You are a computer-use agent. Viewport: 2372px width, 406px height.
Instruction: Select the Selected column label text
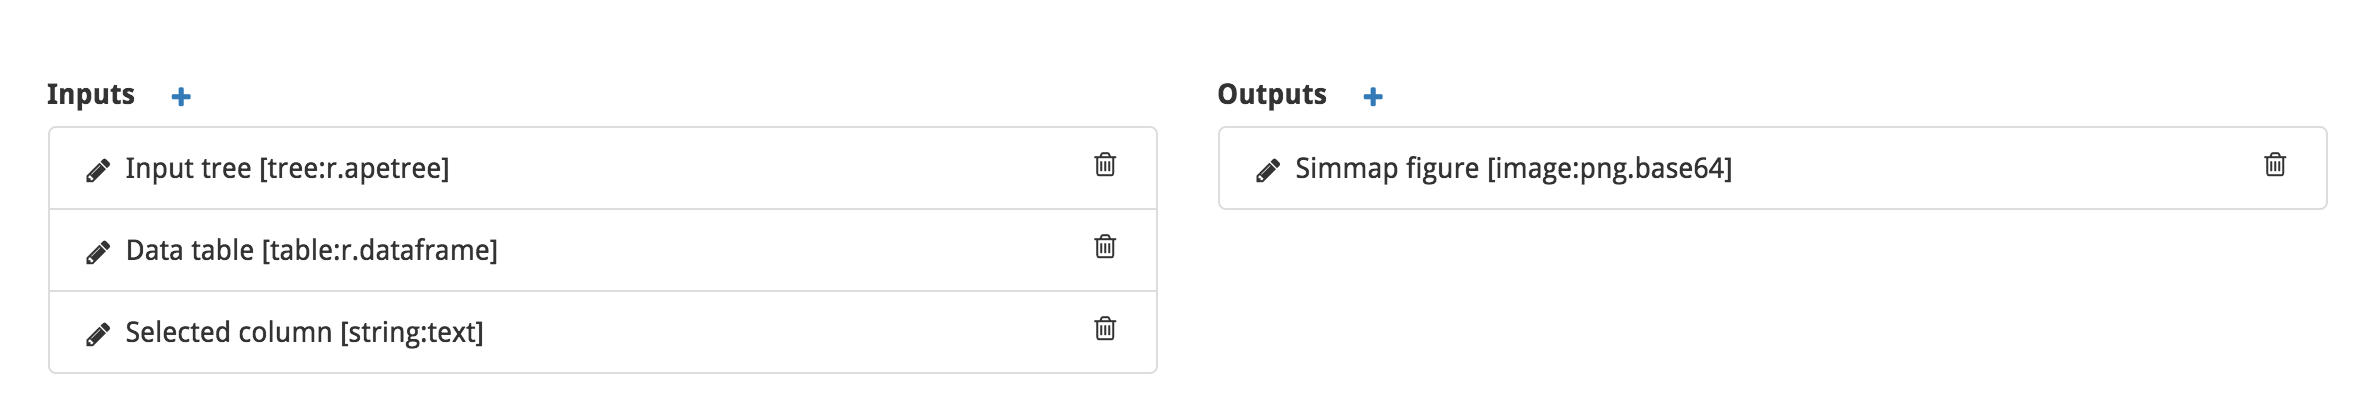click(229, 332)
